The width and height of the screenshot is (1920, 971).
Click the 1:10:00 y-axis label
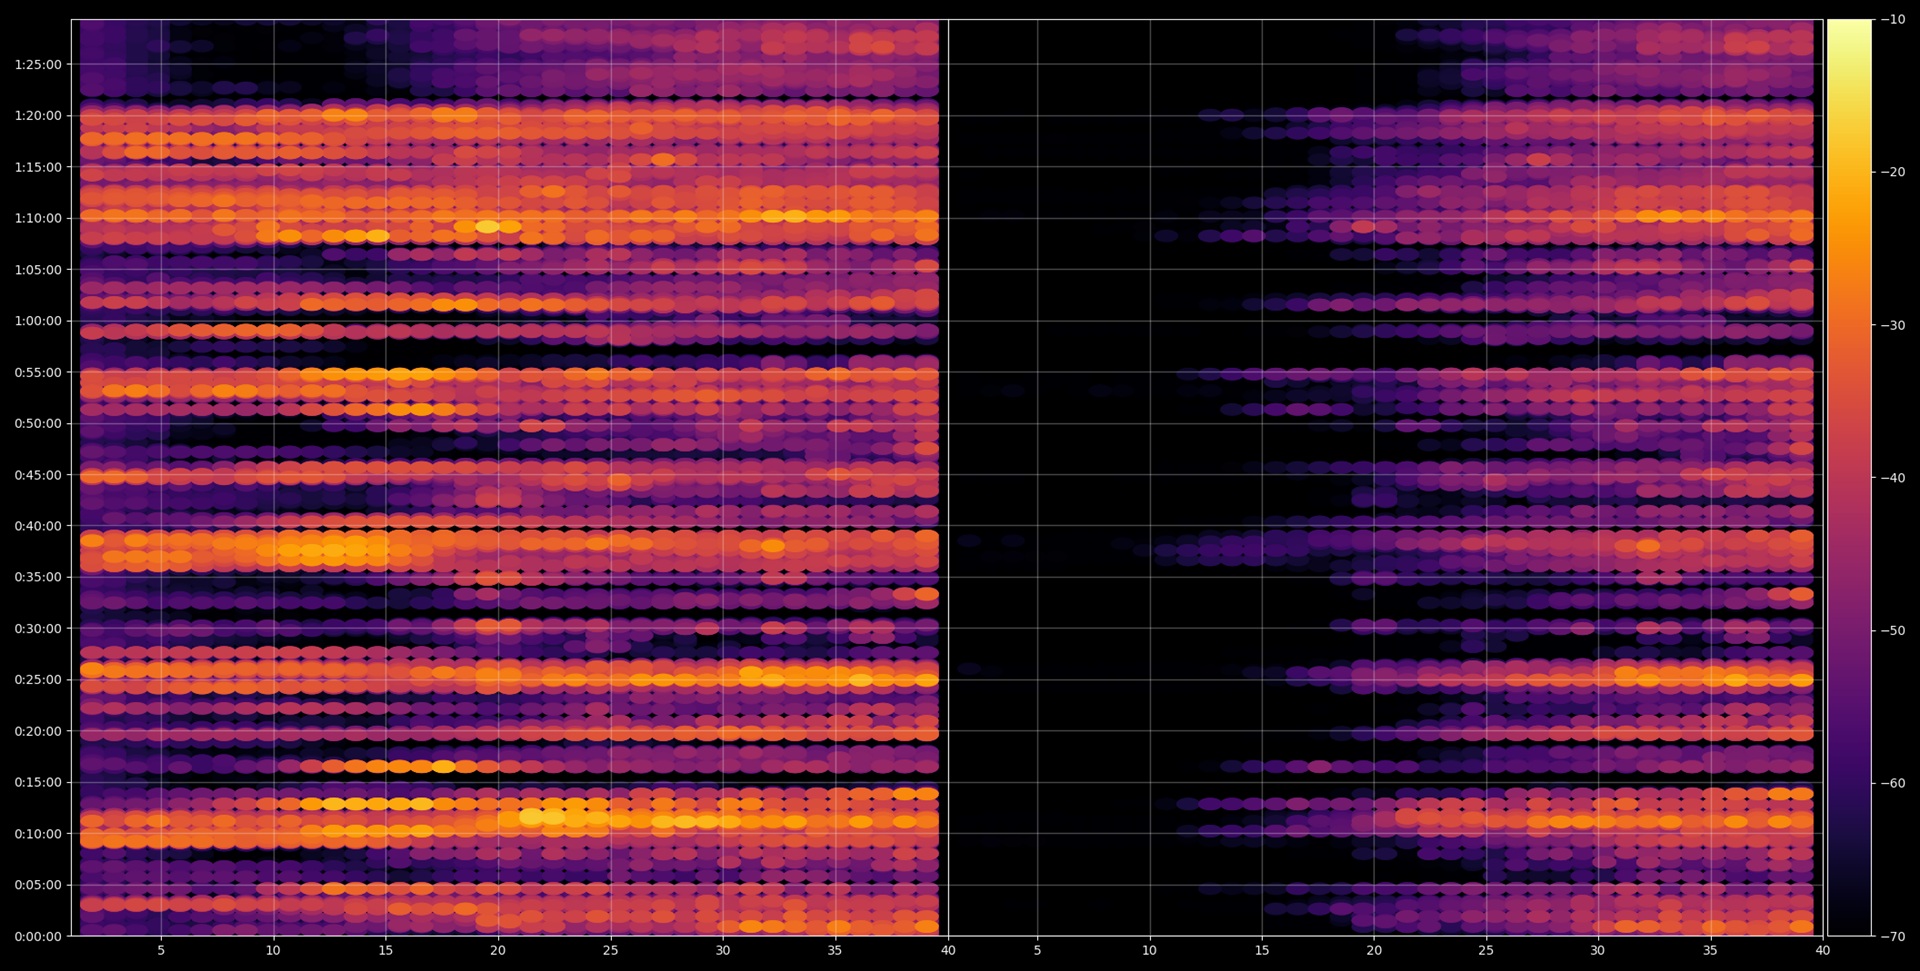click(x=38, y=218)
